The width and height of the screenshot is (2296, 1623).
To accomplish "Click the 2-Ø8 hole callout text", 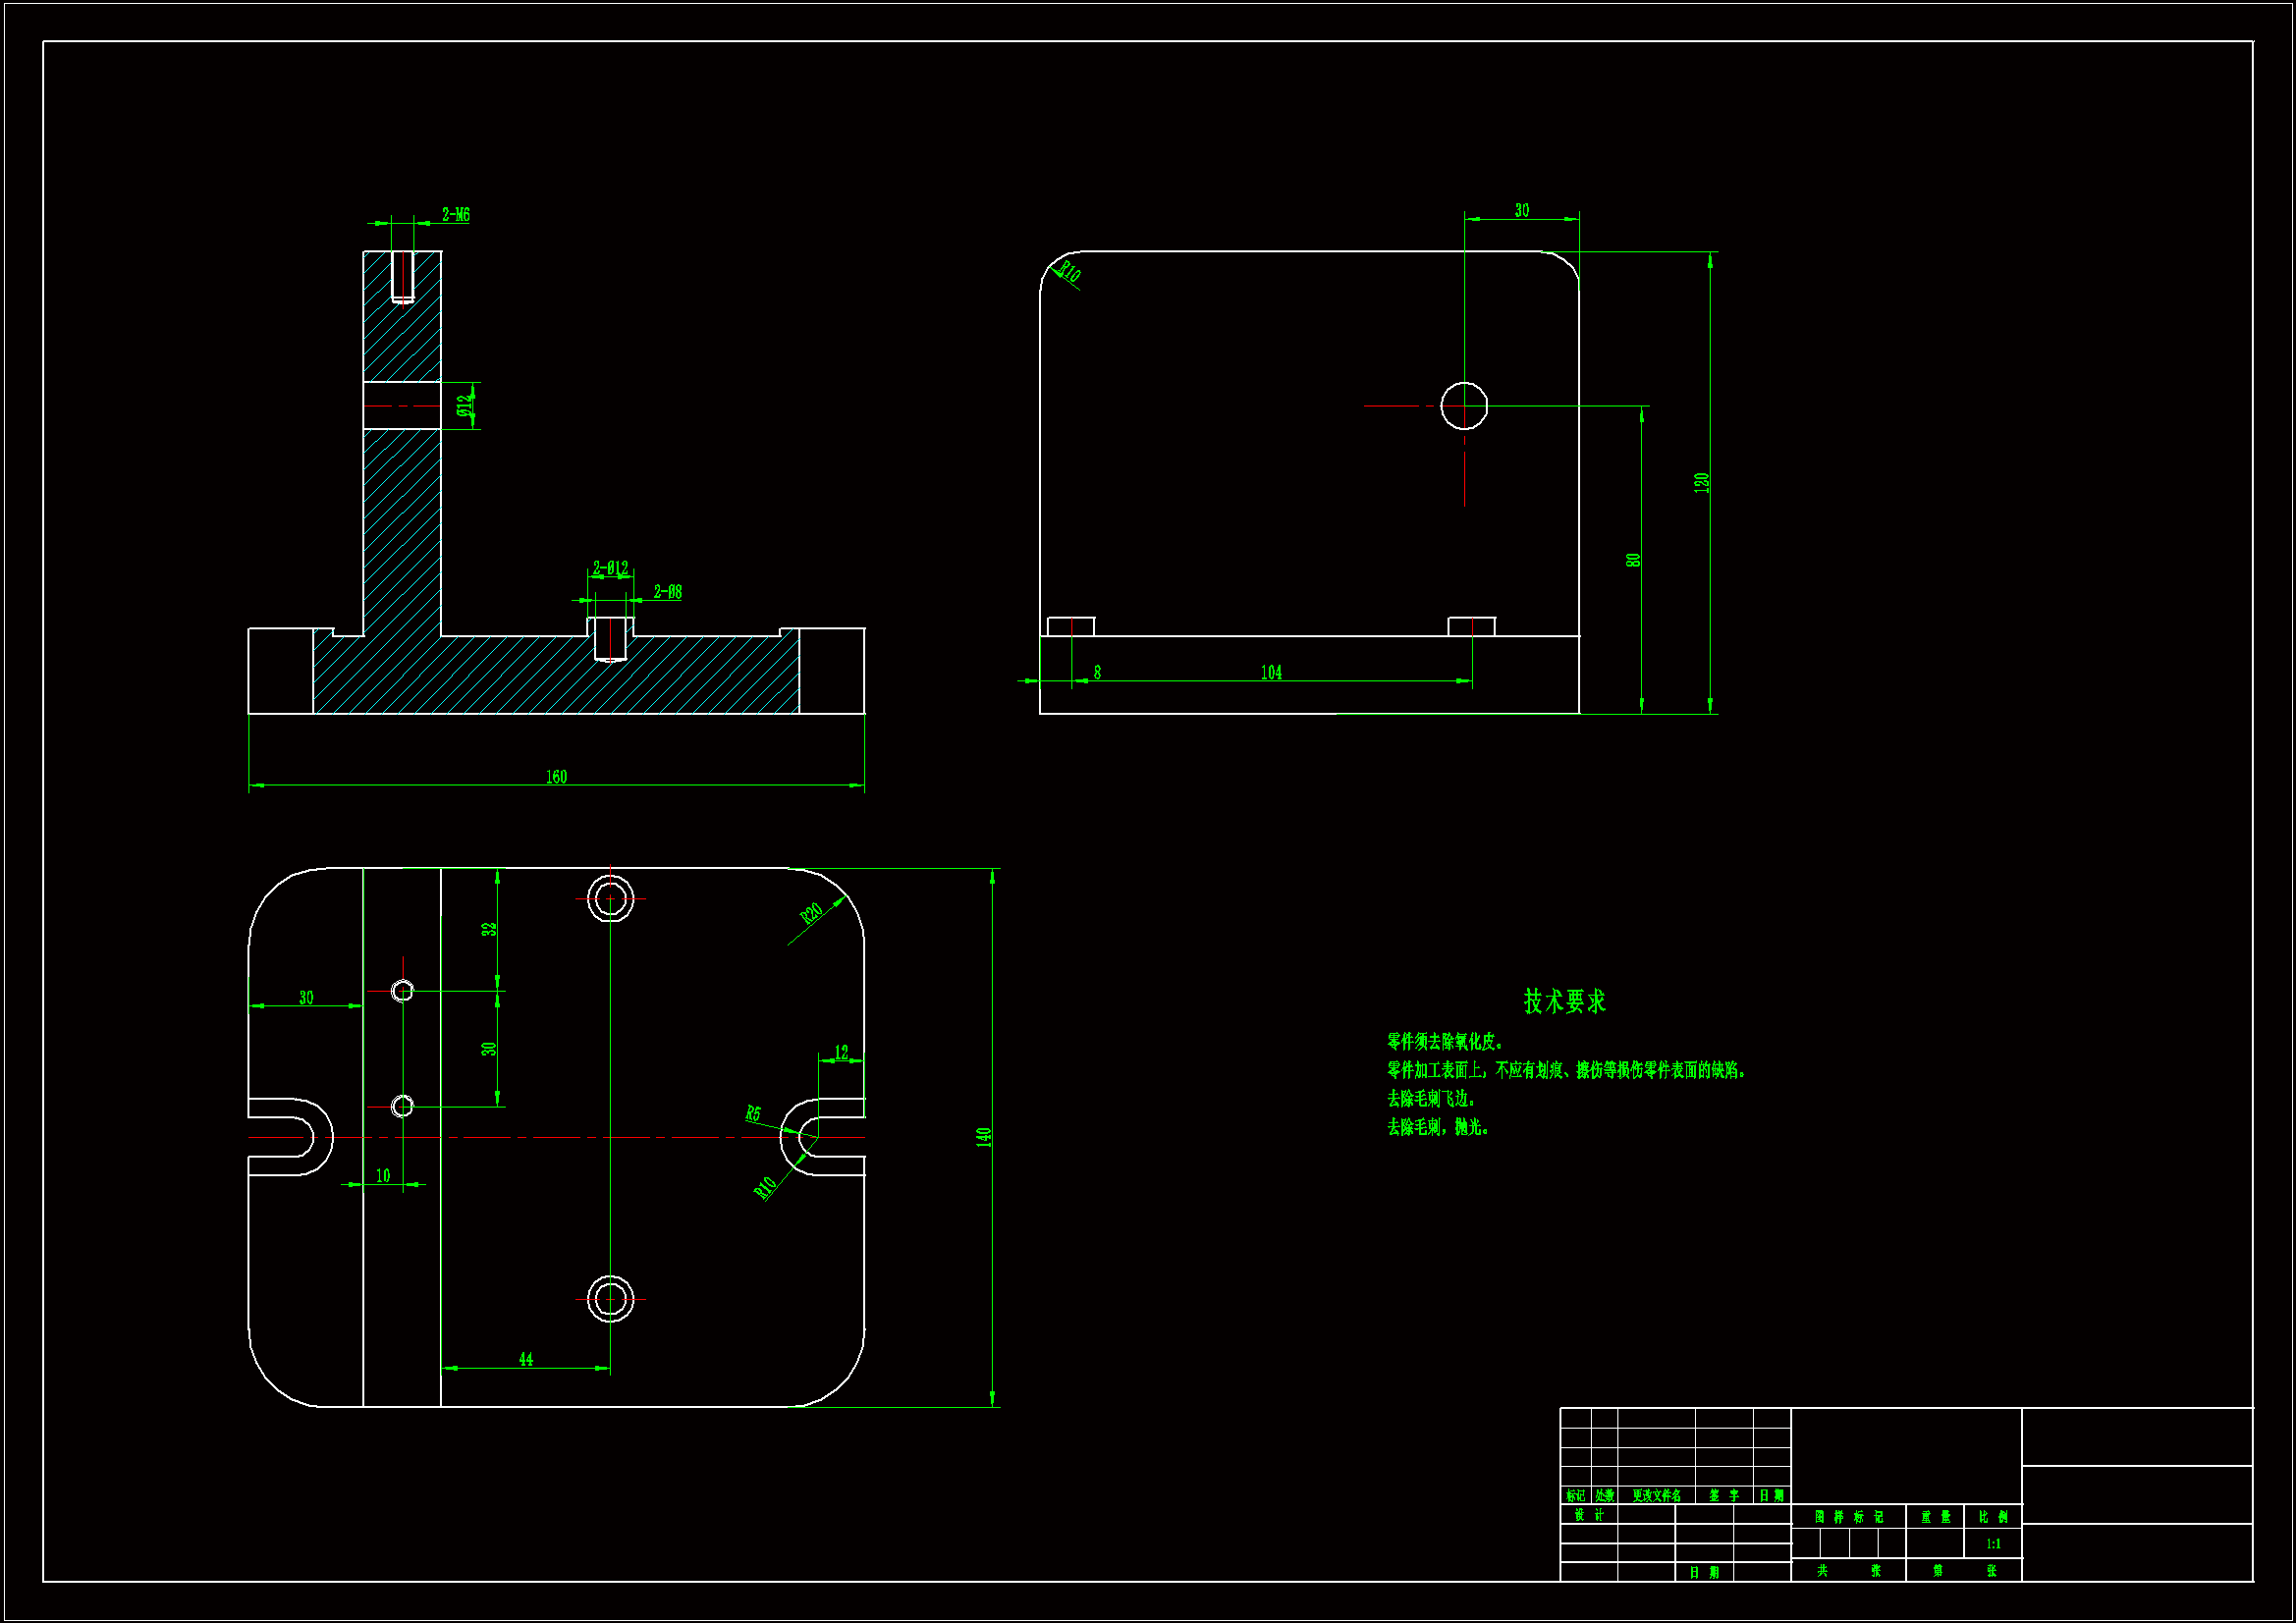I will (x=668, y=592).
